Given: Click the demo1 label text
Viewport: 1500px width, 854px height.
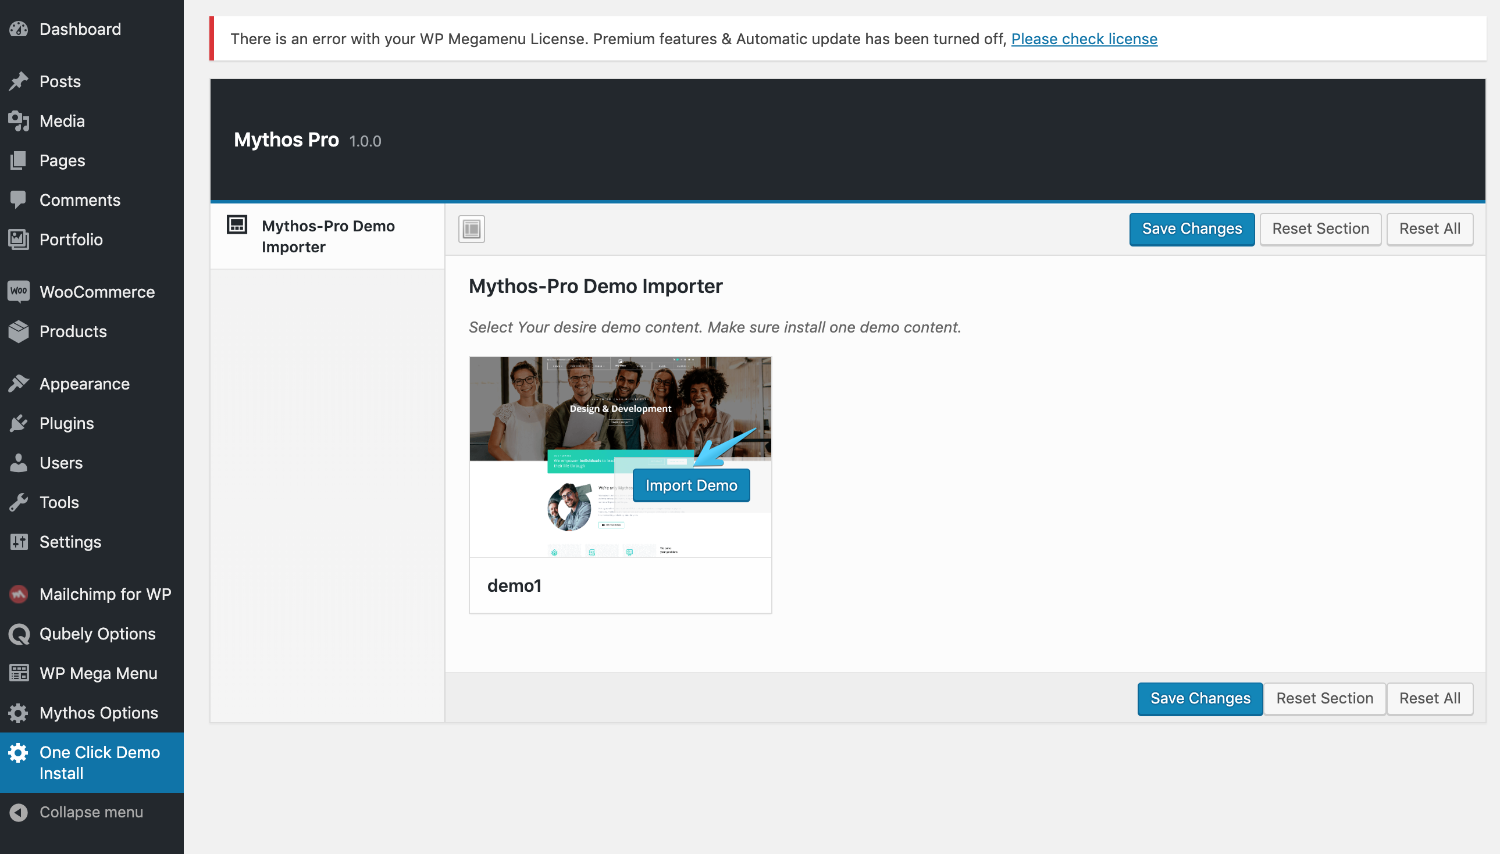Looking at the screenshot, I should (x=514, y=586).
